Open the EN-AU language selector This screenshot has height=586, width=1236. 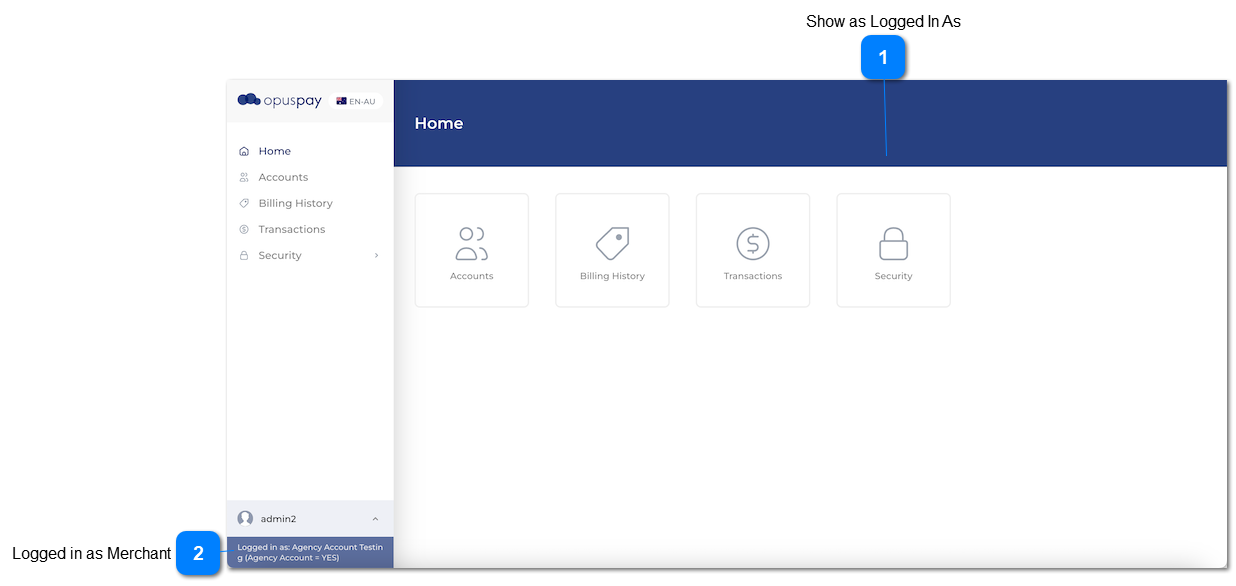[x=356, y=101]
